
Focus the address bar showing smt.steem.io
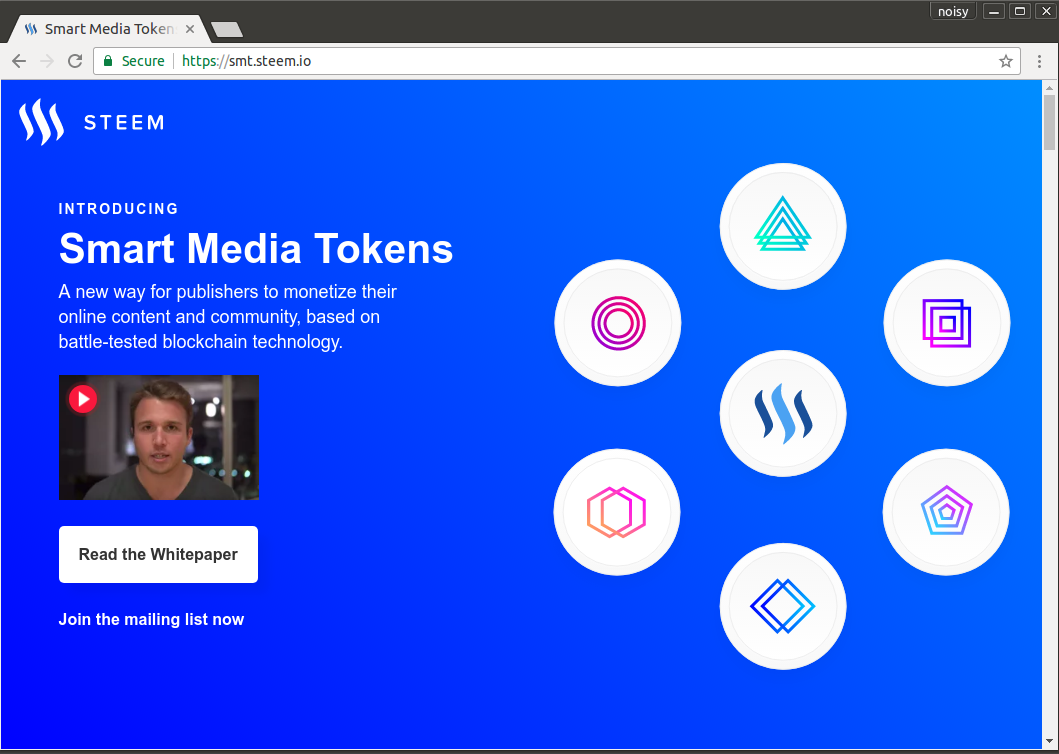(557, 61)
